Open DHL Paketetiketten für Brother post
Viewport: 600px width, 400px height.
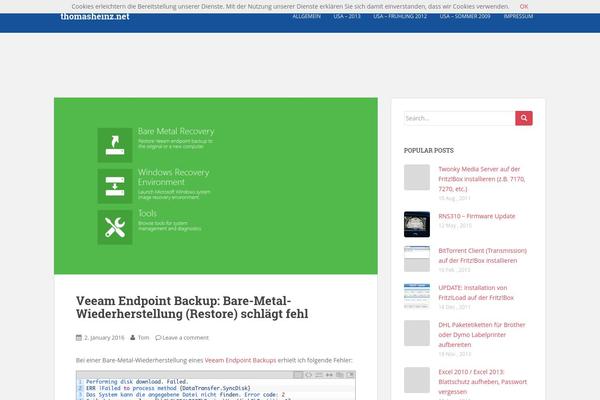[482, 335]
